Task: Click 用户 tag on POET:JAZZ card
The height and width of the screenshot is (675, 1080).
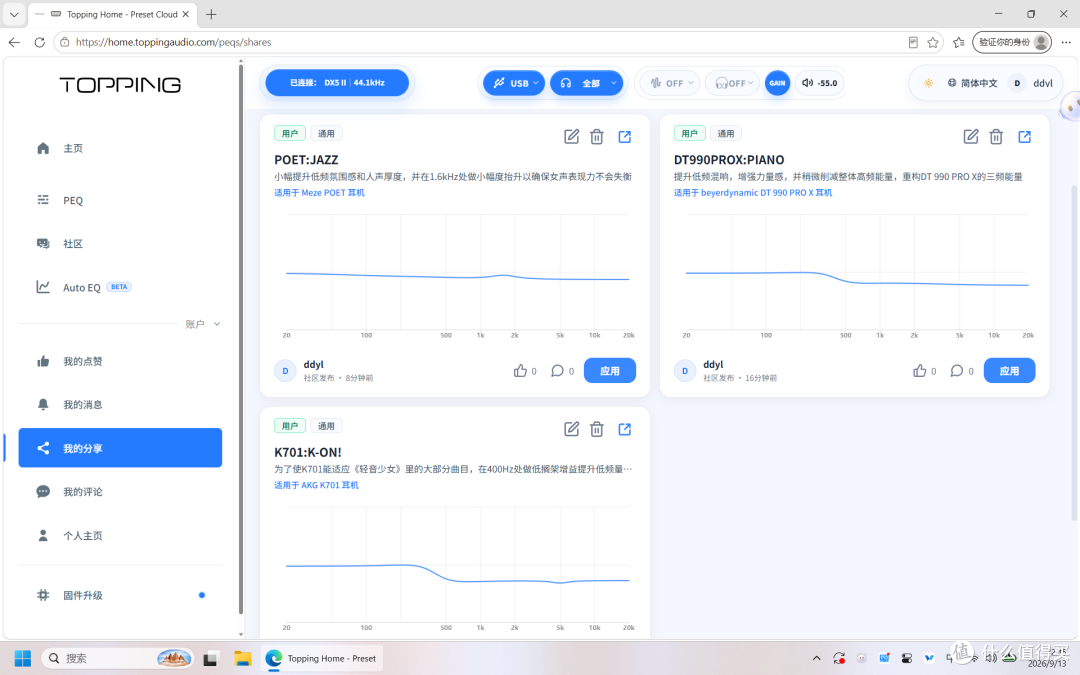Action: point(290,134)
